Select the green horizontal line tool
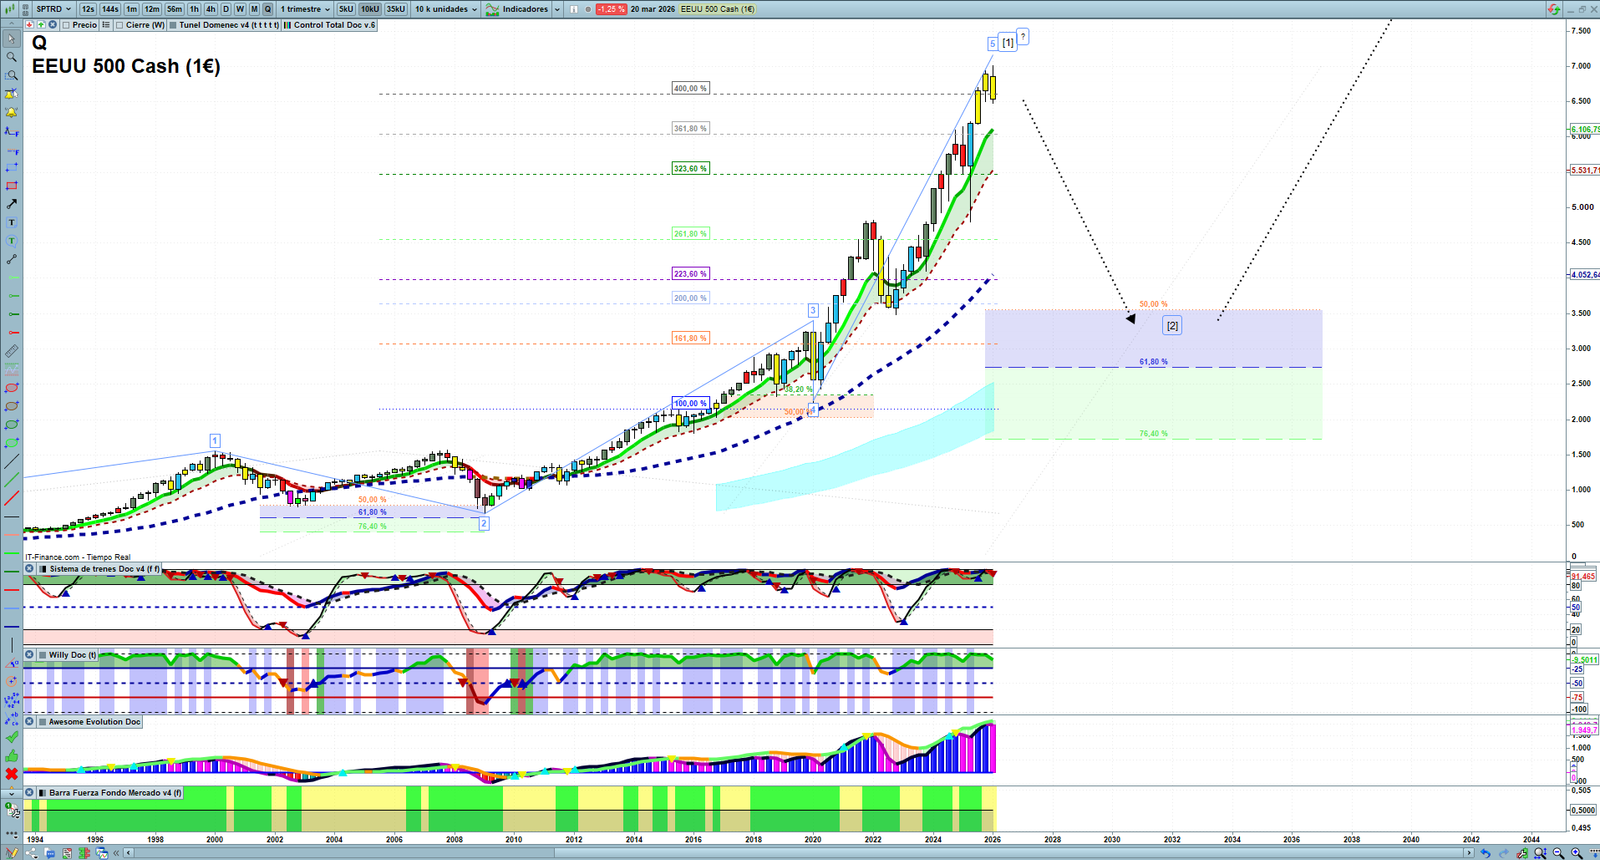Image resolution: width=1600 pixels, height=860 pixels. click(11, 570)
